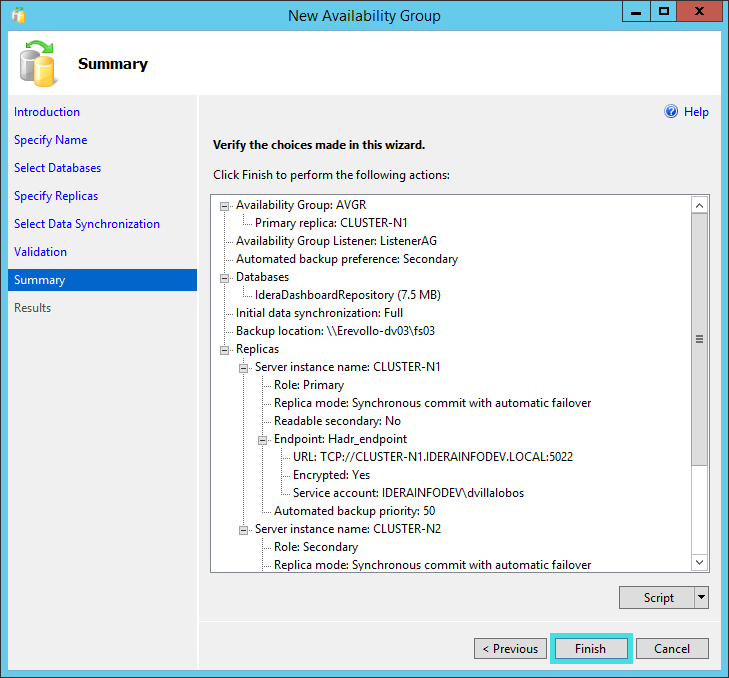Close the New Availability Group window
729x678 pixels.
pos(699,12)
